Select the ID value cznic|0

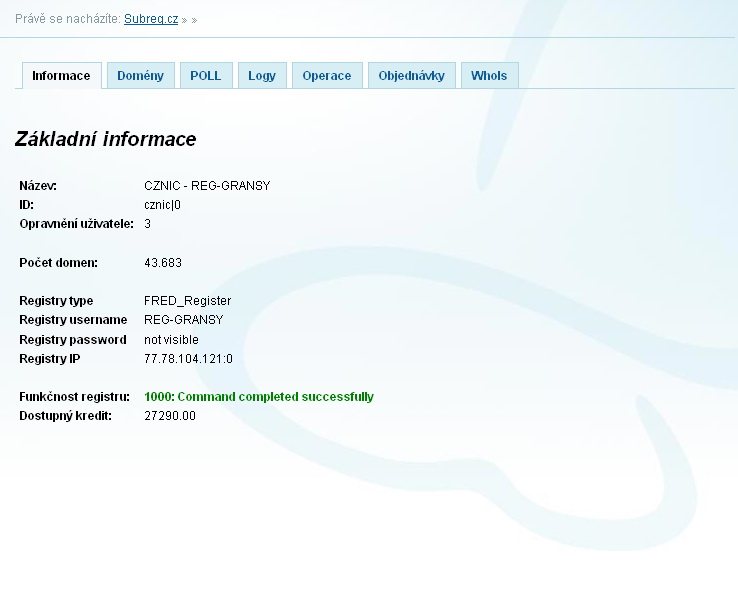(162, 205)
